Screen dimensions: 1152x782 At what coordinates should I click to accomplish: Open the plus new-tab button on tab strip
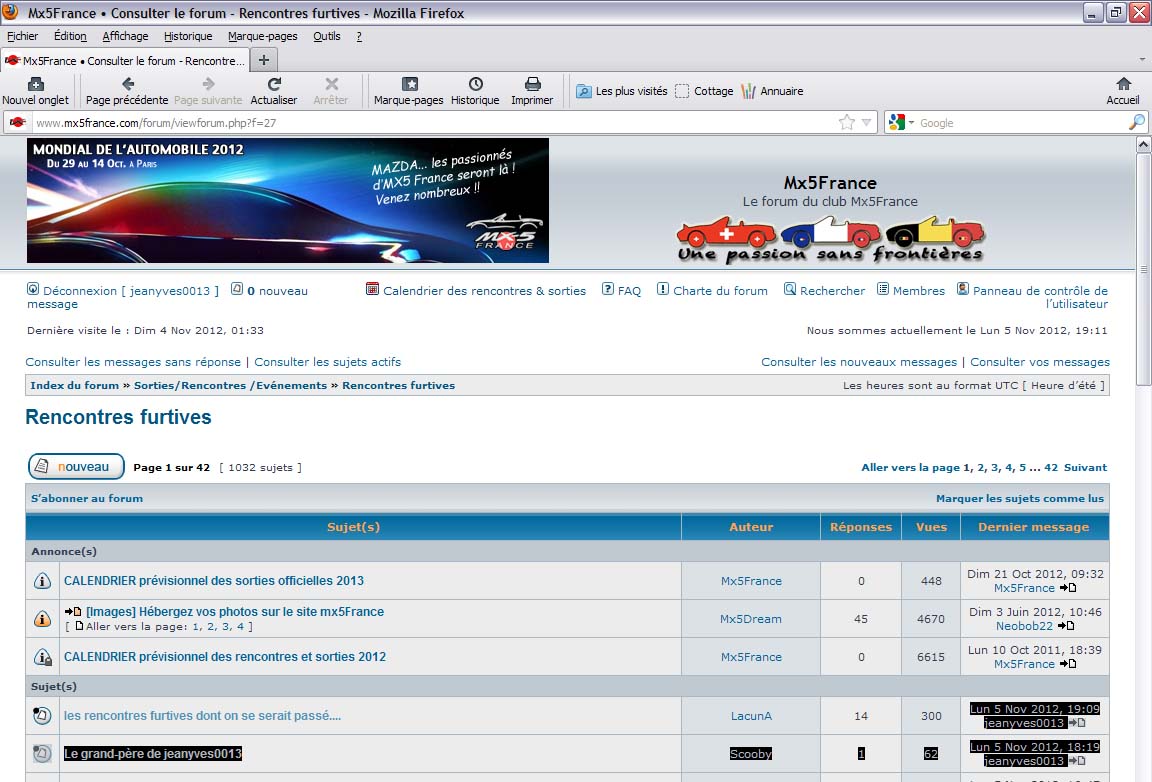(x=264, y=60)
